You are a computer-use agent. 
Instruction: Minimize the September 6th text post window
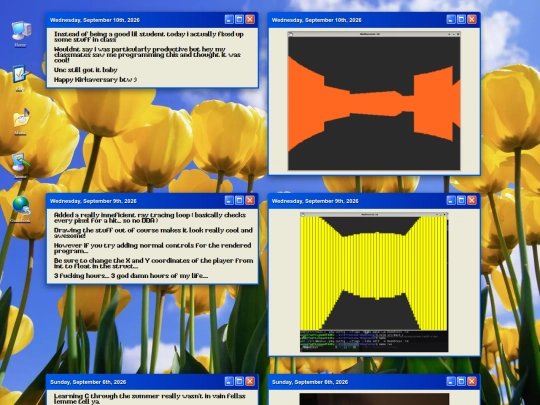point(229,381)
